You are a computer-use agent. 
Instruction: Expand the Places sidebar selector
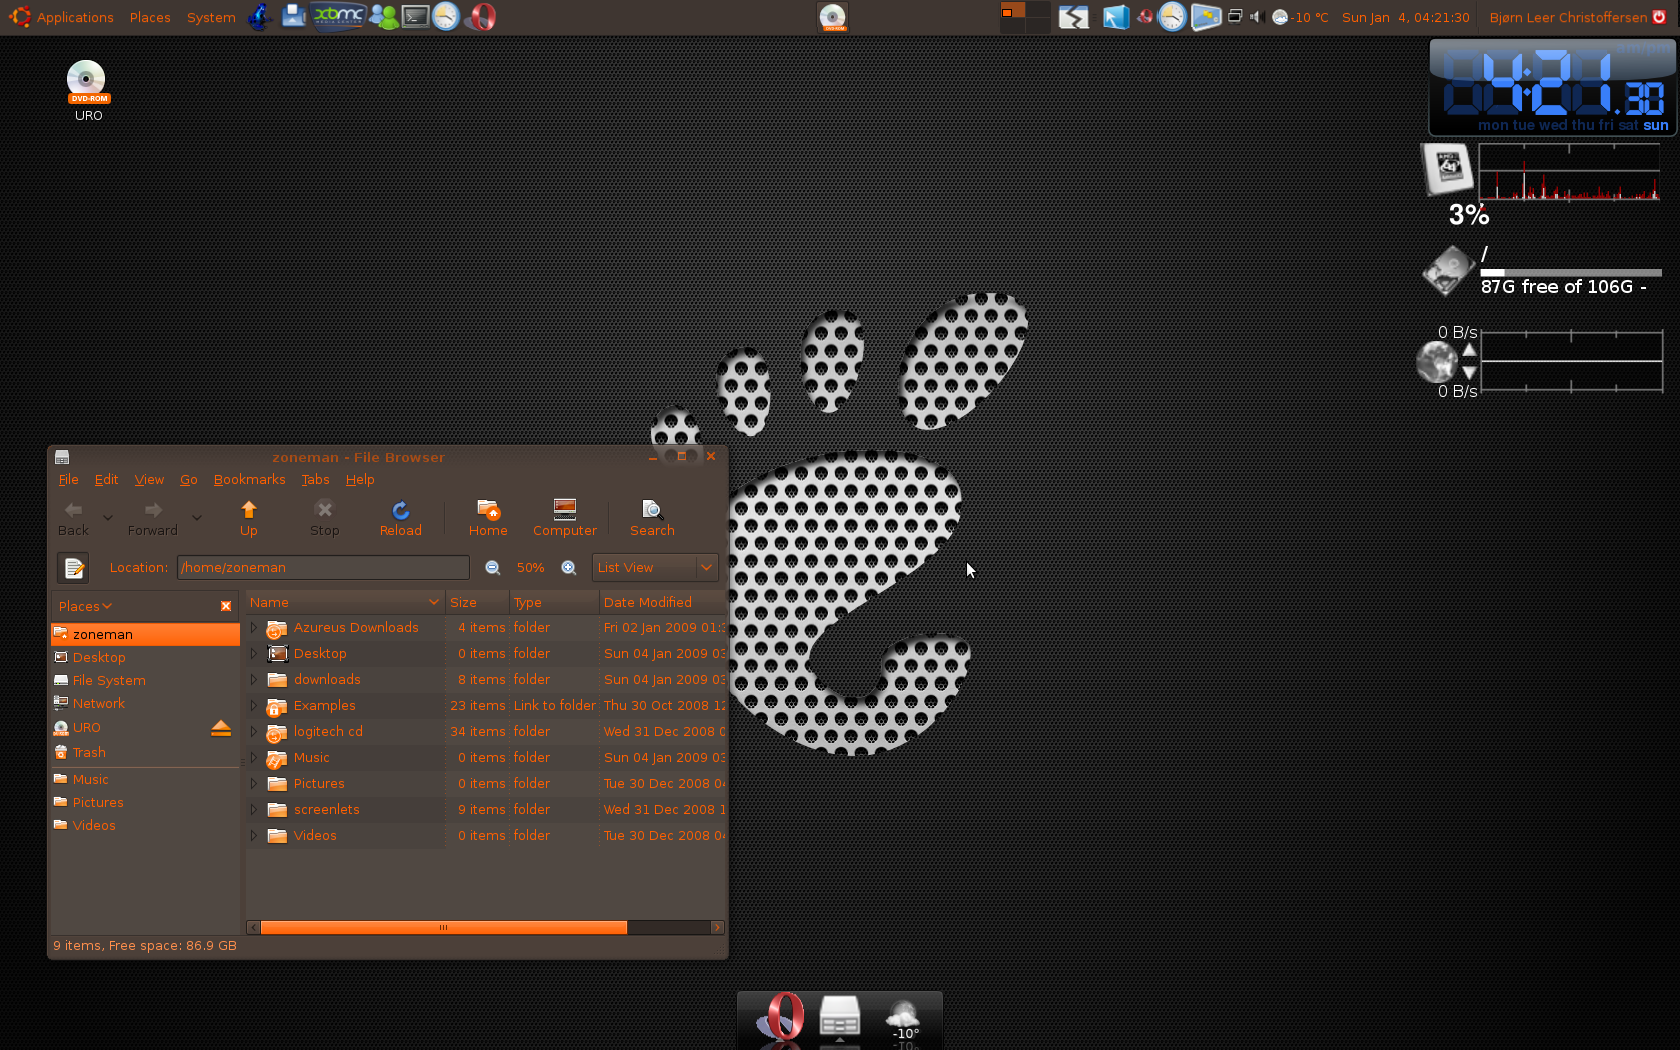[x=85, y=606]
